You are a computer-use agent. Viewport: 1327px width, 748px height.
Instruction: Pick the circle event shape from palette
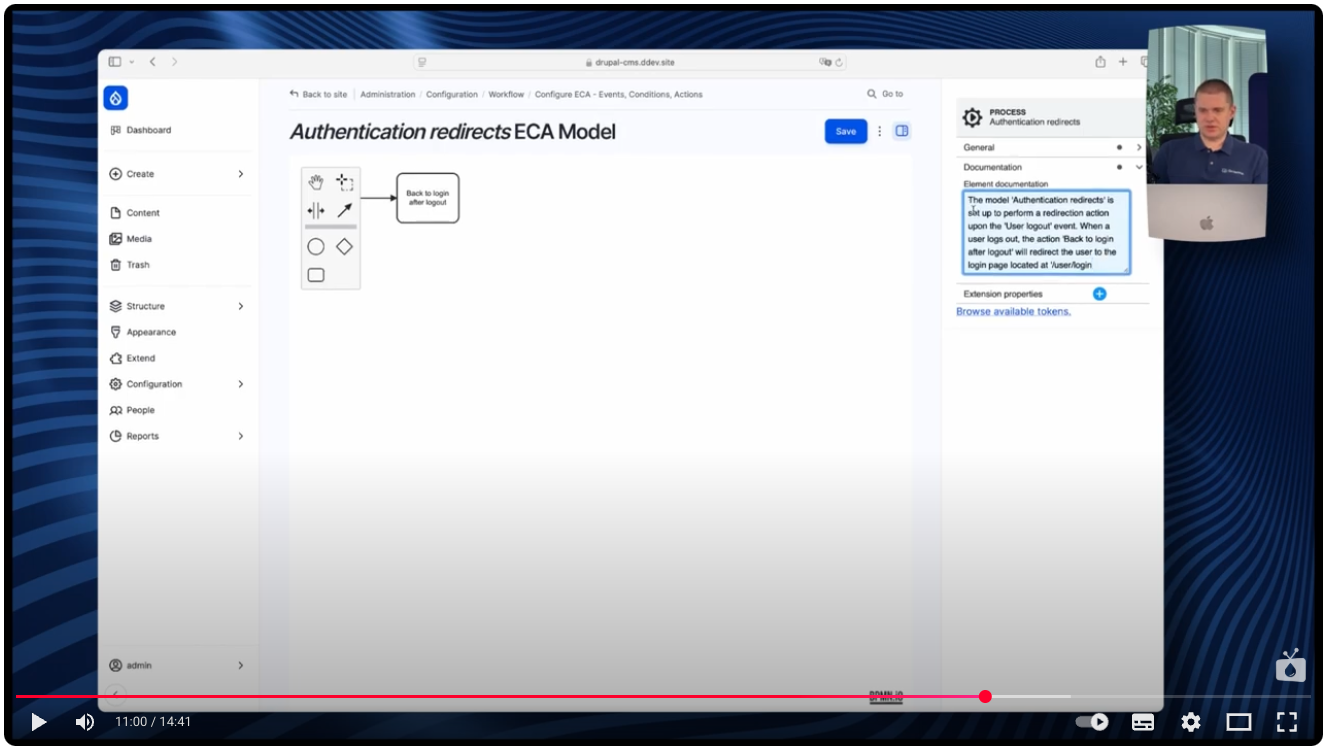pyautogui.click(x=314, y=246)
